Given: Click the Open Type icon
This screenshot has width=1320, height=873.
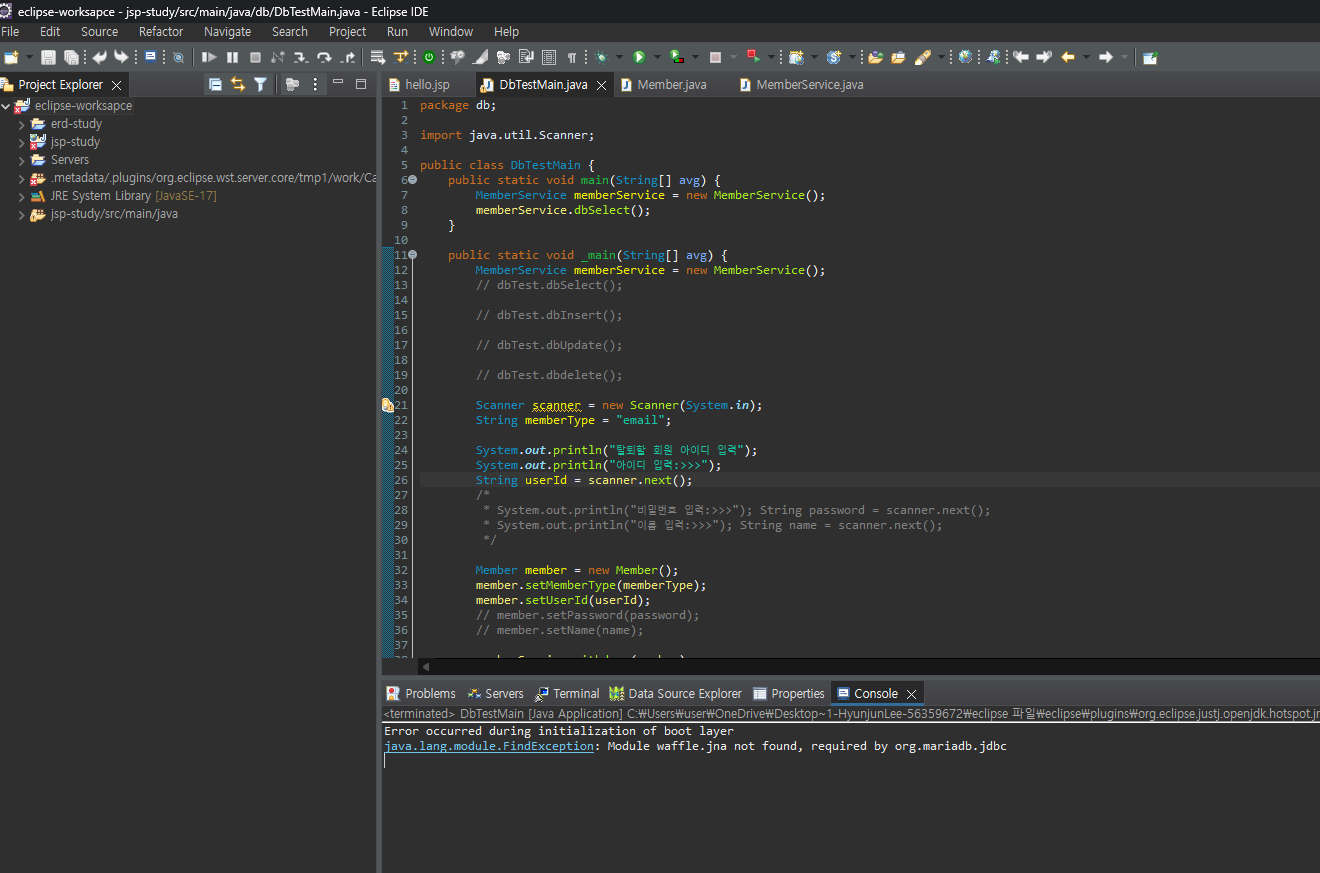Looking at the screenshot, I should tap(875, 57).
